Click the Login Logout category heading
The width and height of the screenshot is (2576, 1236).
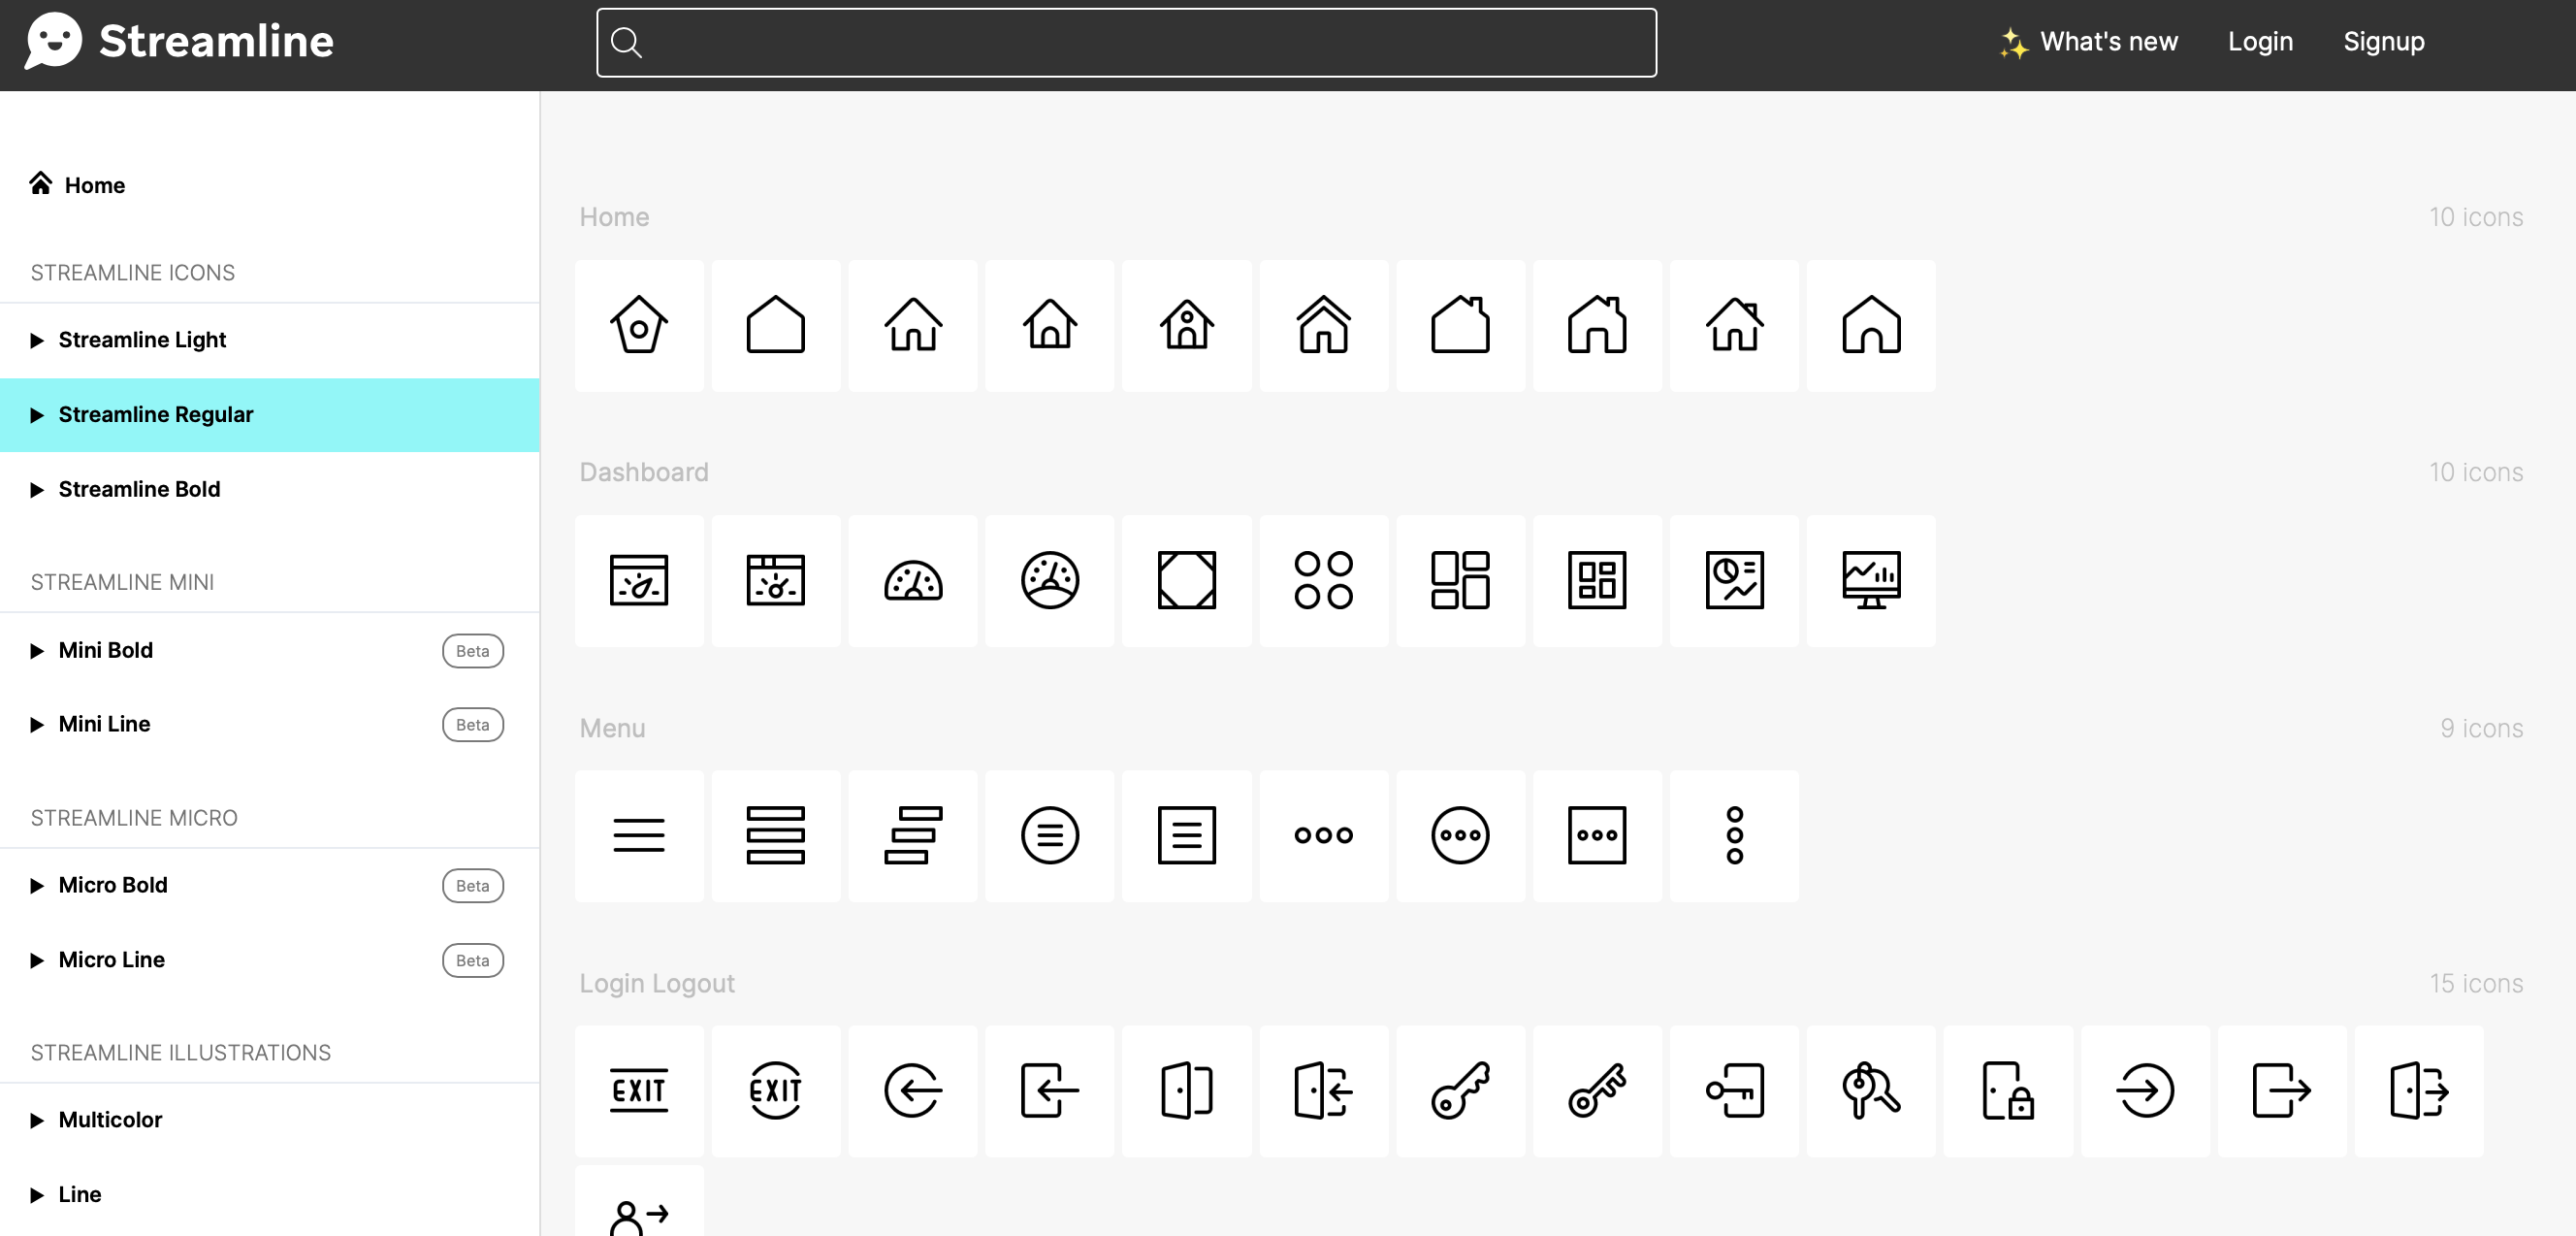[x=657, y=983]
